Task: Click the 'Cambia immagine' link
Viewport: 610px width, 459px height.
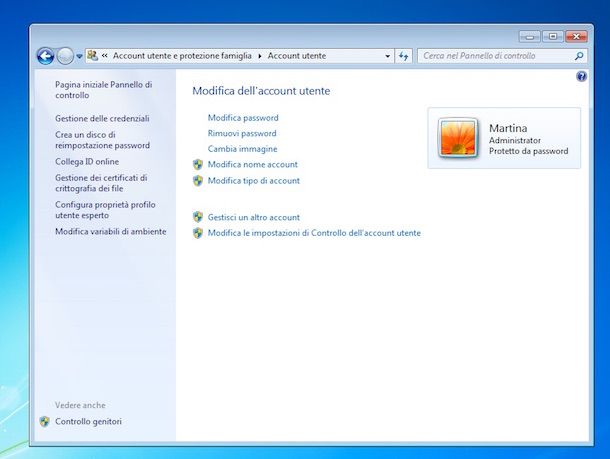Action: point(242,149)
